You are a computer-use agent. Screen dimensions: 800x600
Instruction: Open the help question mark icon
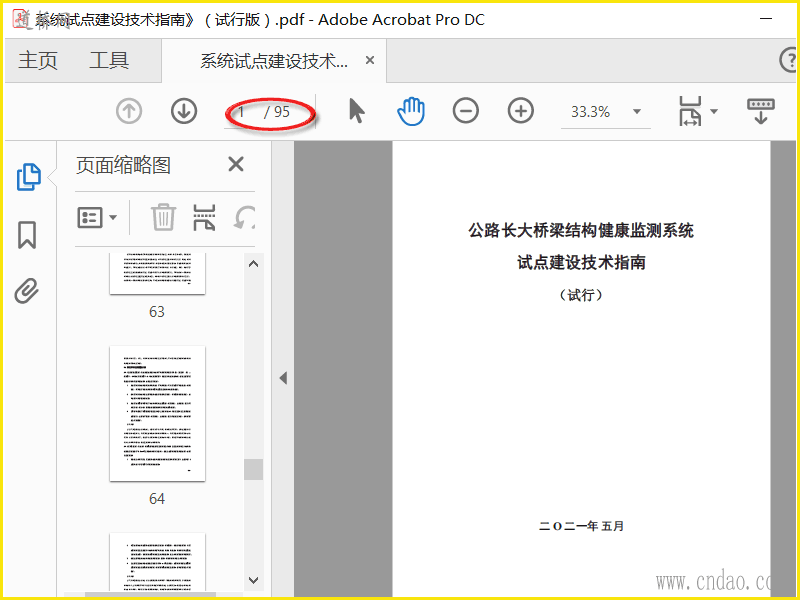[788, 61]
